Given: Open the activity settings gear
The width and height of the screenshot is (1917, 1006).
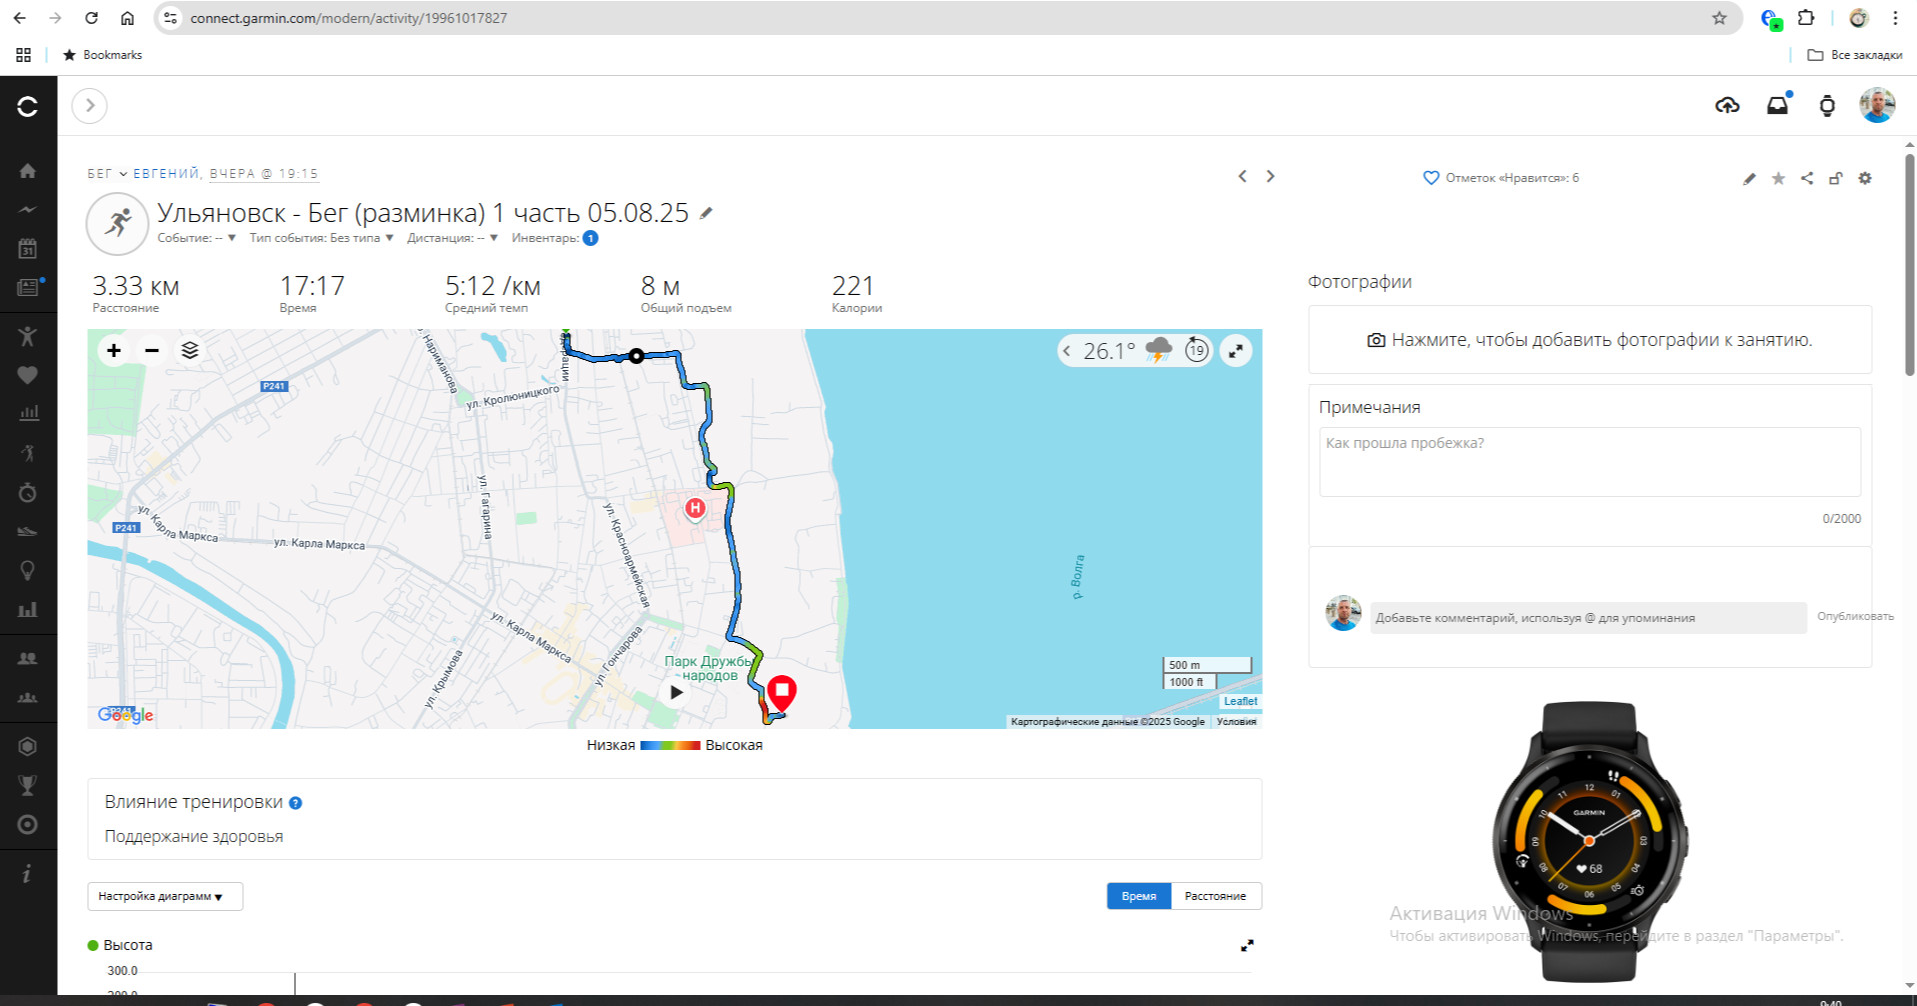Looking at the screenshot, I should 1865,178.
